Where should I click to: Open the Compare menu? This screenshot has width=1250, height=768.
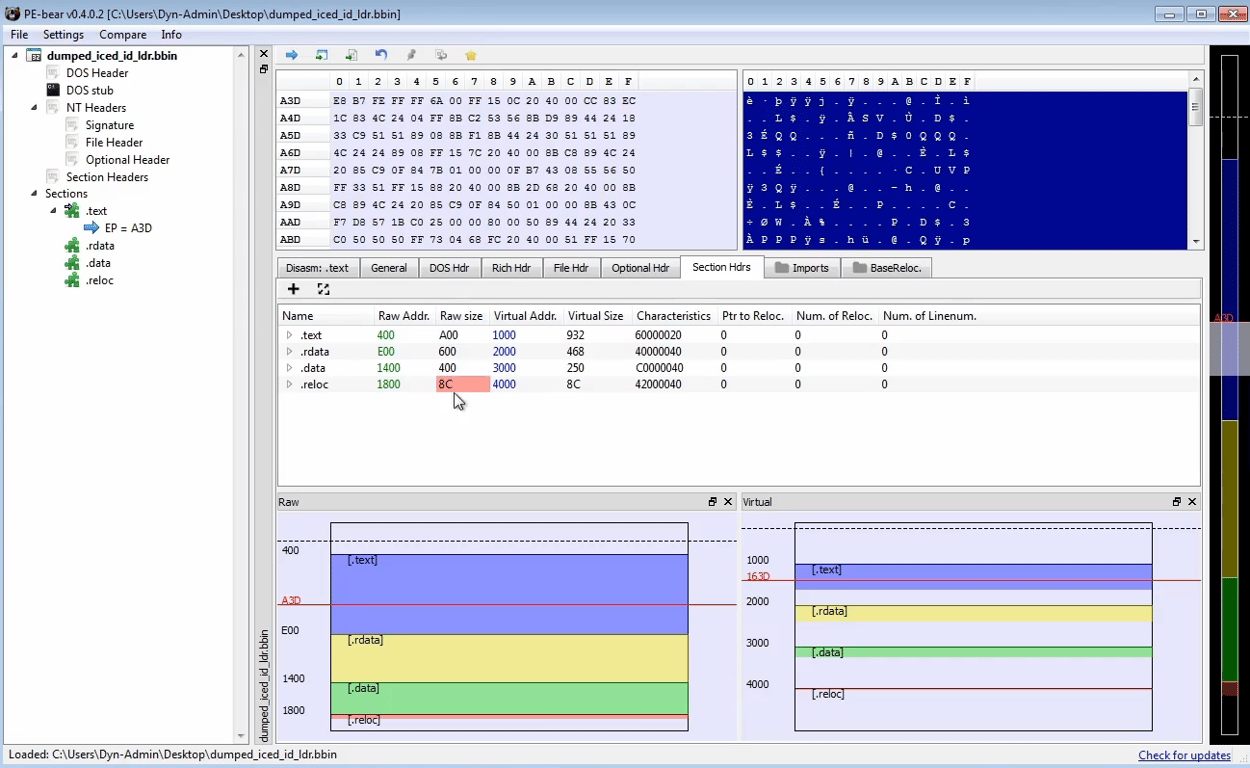tap(122, 35)
